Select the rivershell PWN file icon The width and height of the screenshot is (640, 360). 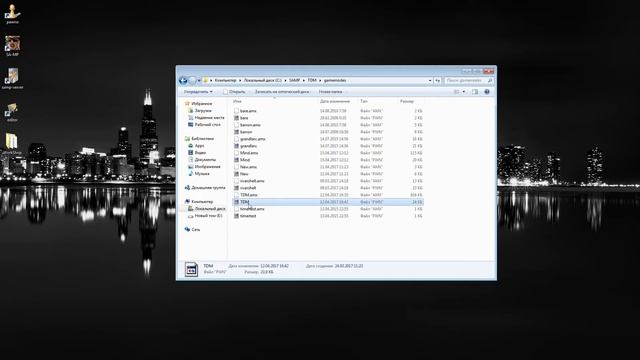pos(236,188)
